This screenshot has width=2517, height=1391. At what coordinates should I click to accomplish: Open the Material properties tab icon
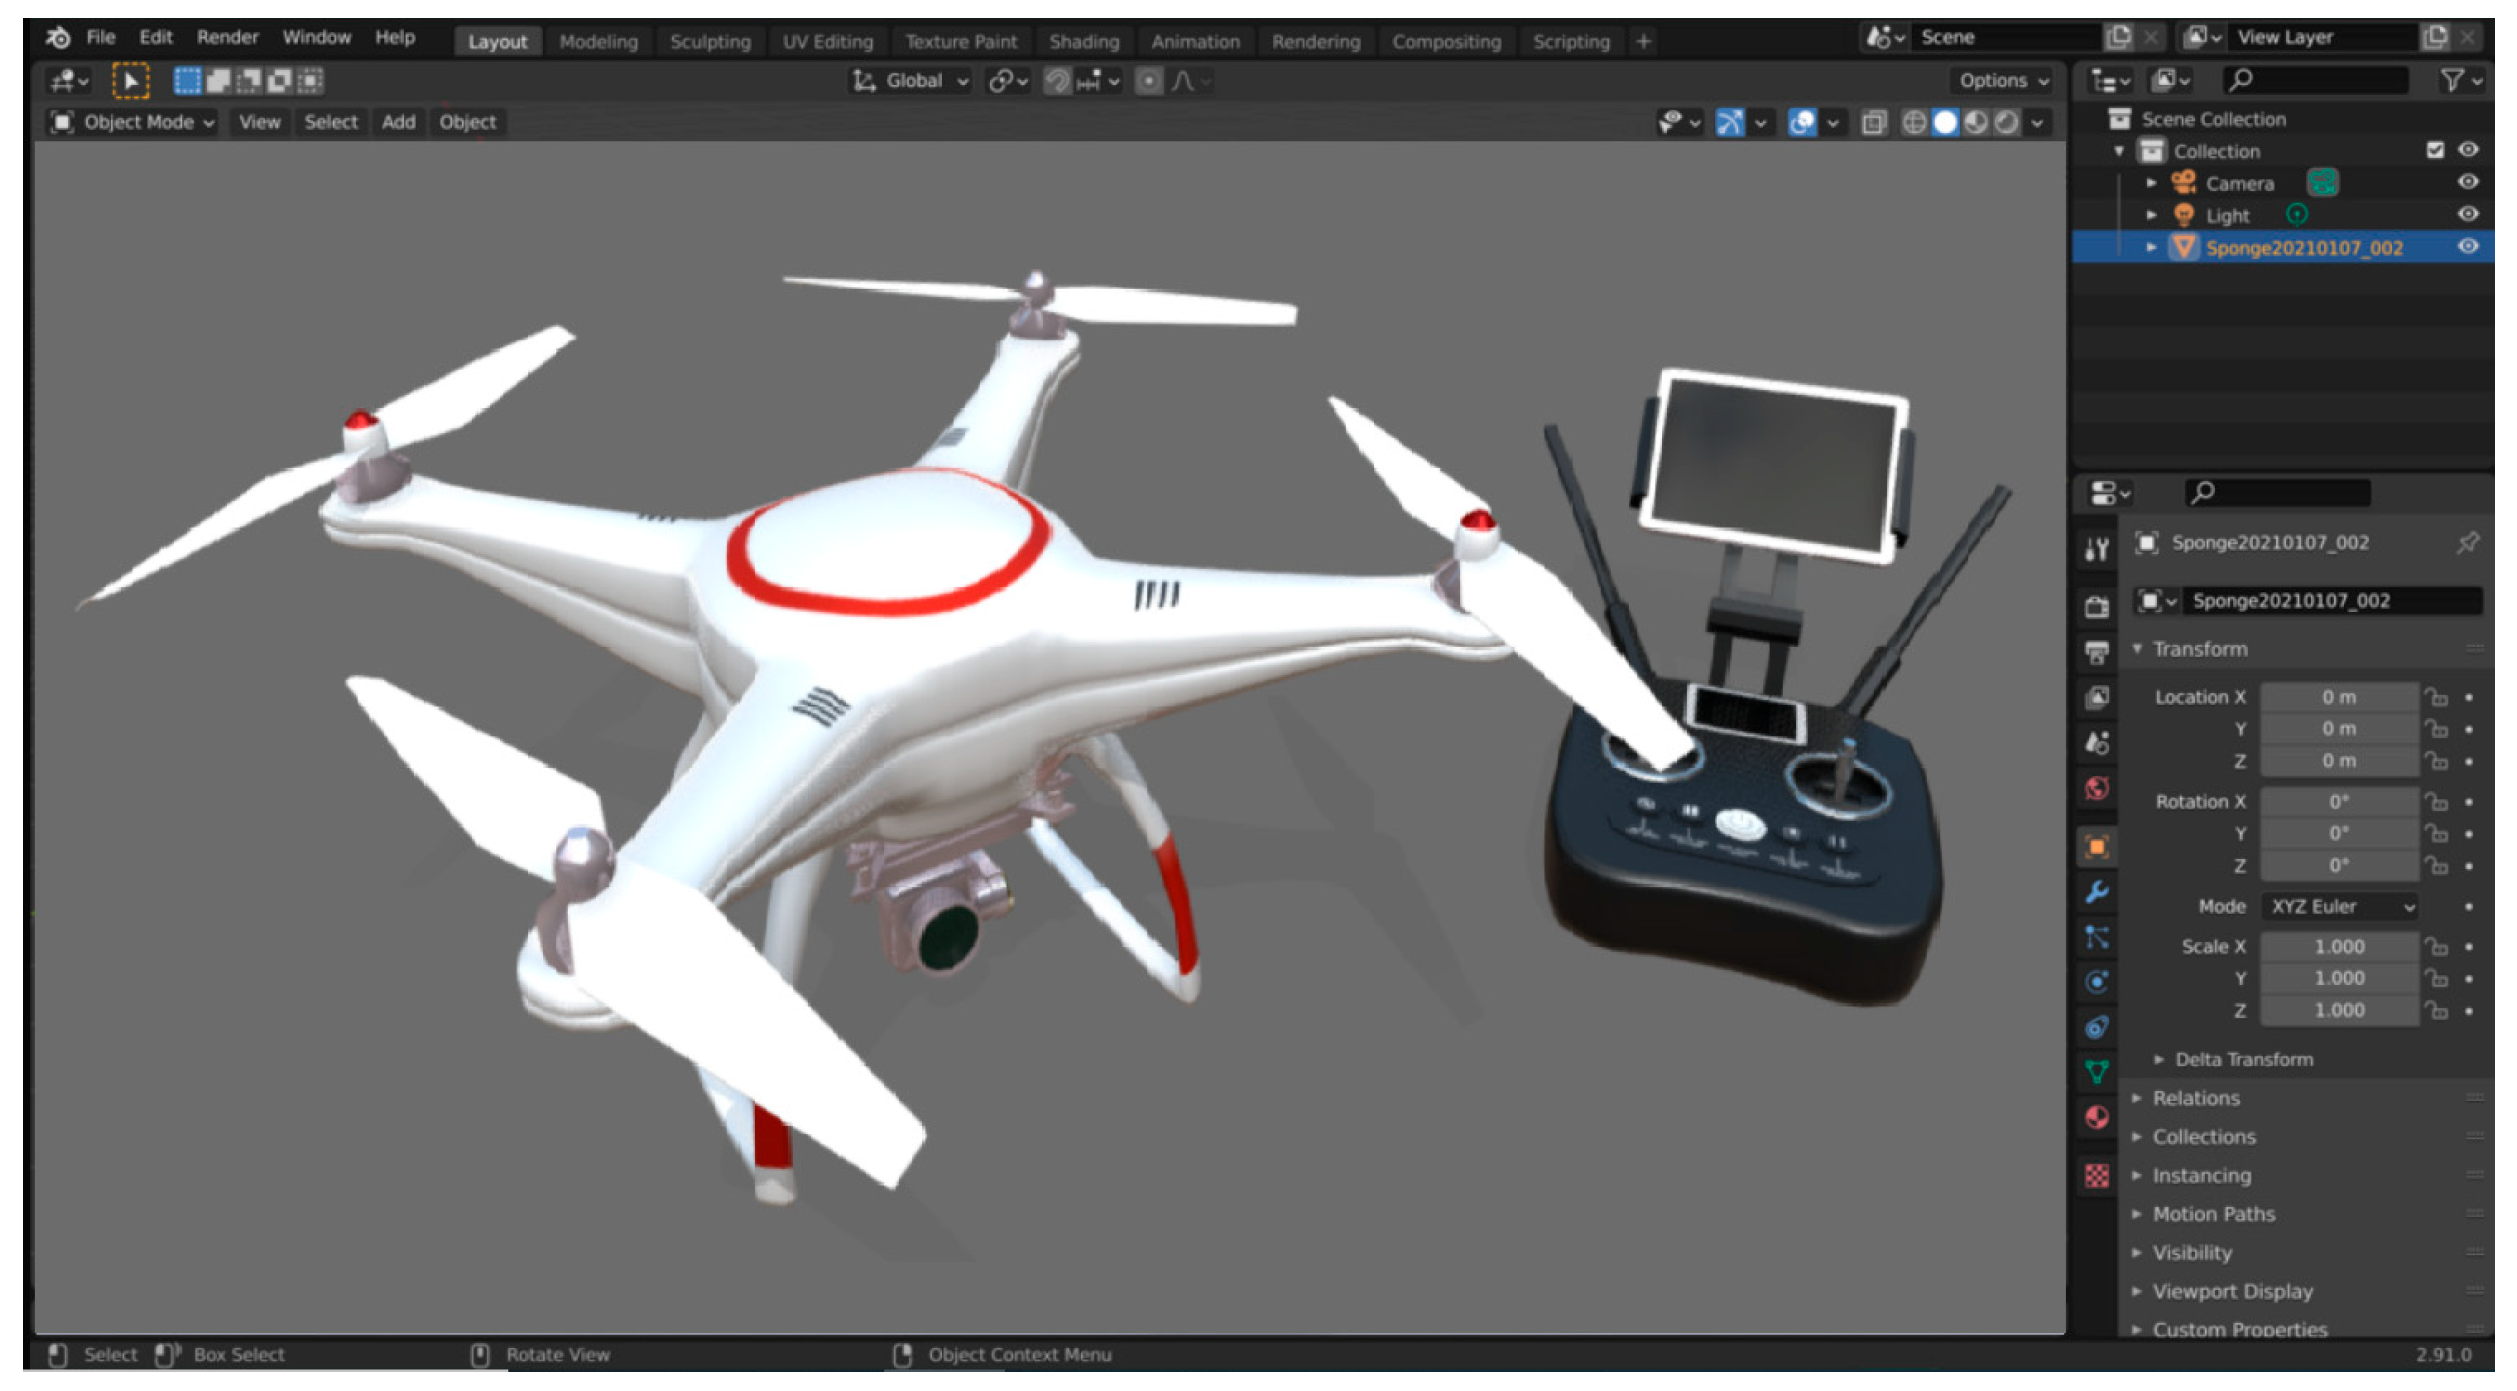click(x=2097, y=1117)
